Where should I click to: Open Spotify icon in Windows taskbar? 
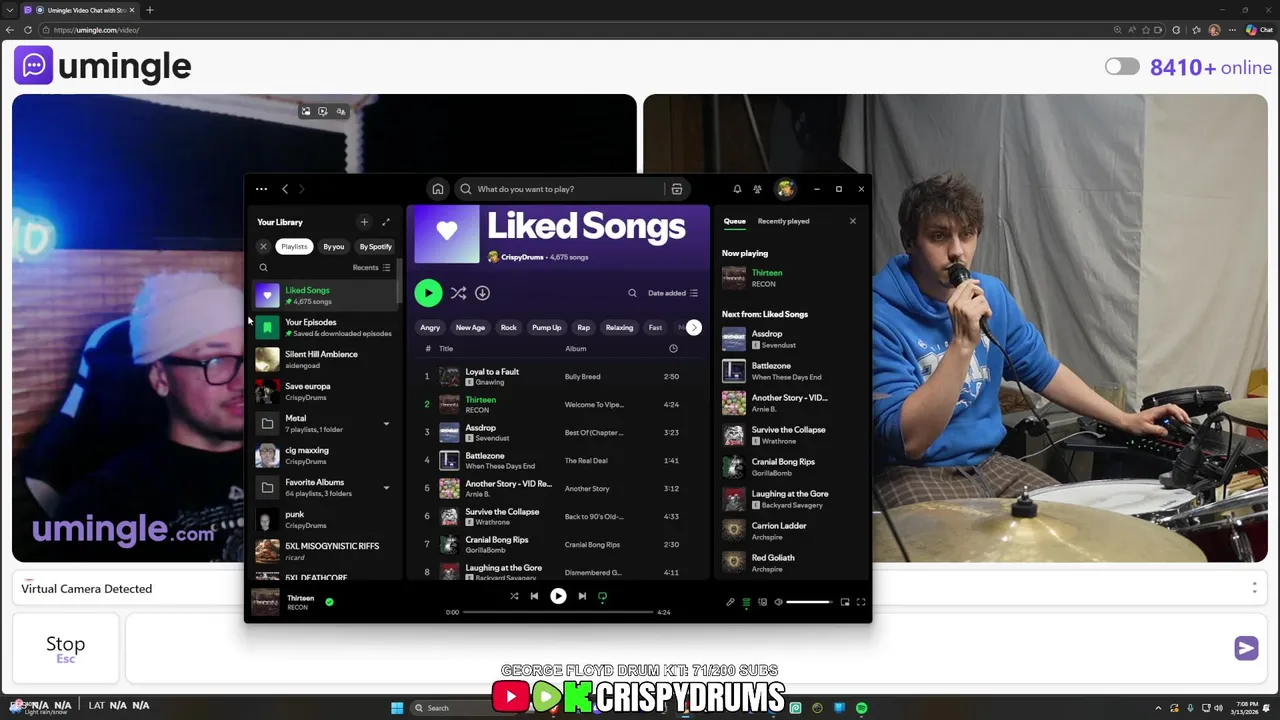click(861, 708)
